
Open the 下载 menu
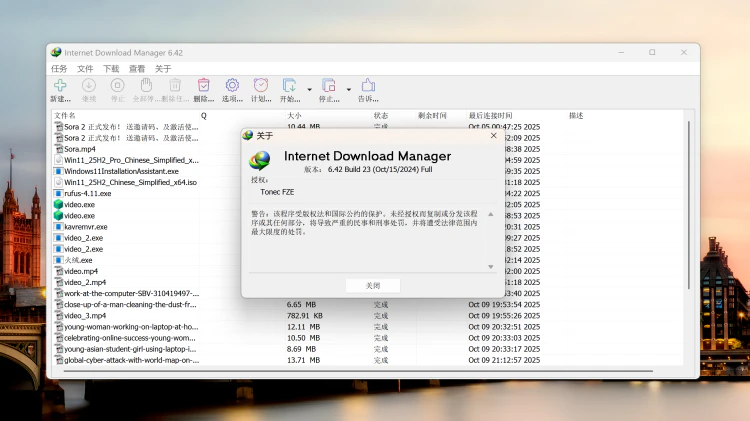[x=111, y=69]
